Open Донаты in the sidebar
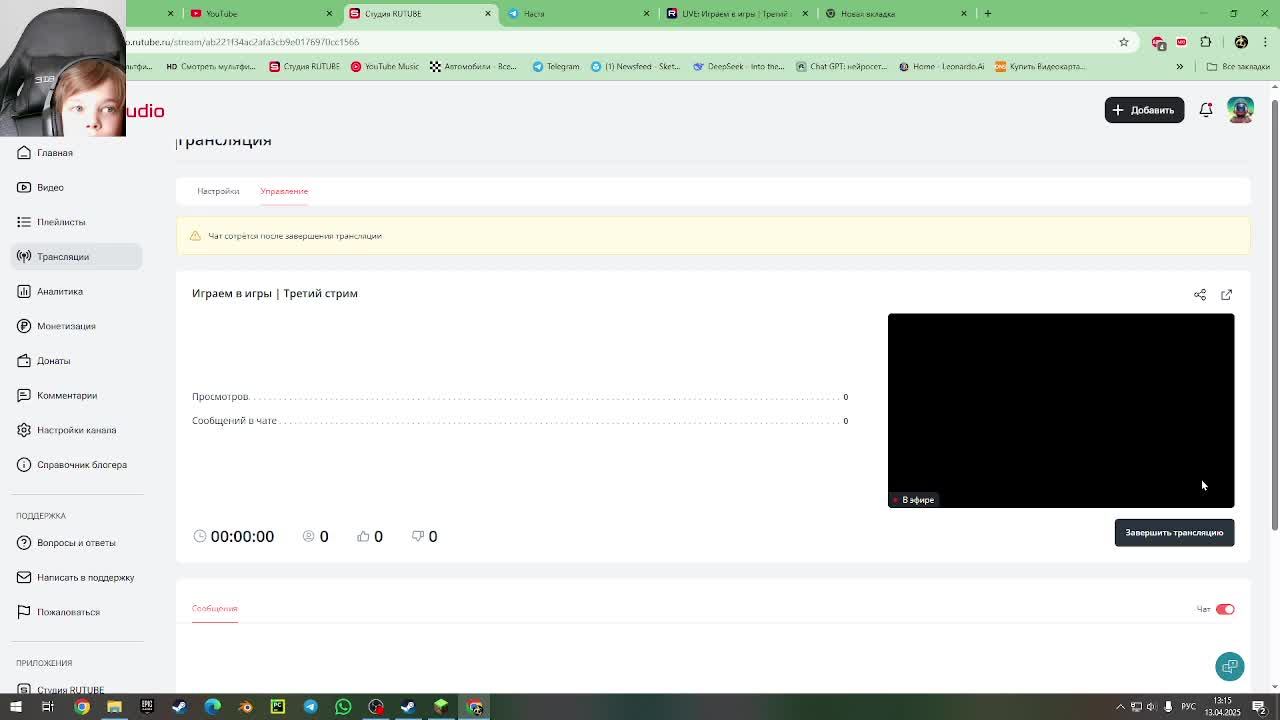 78,361
